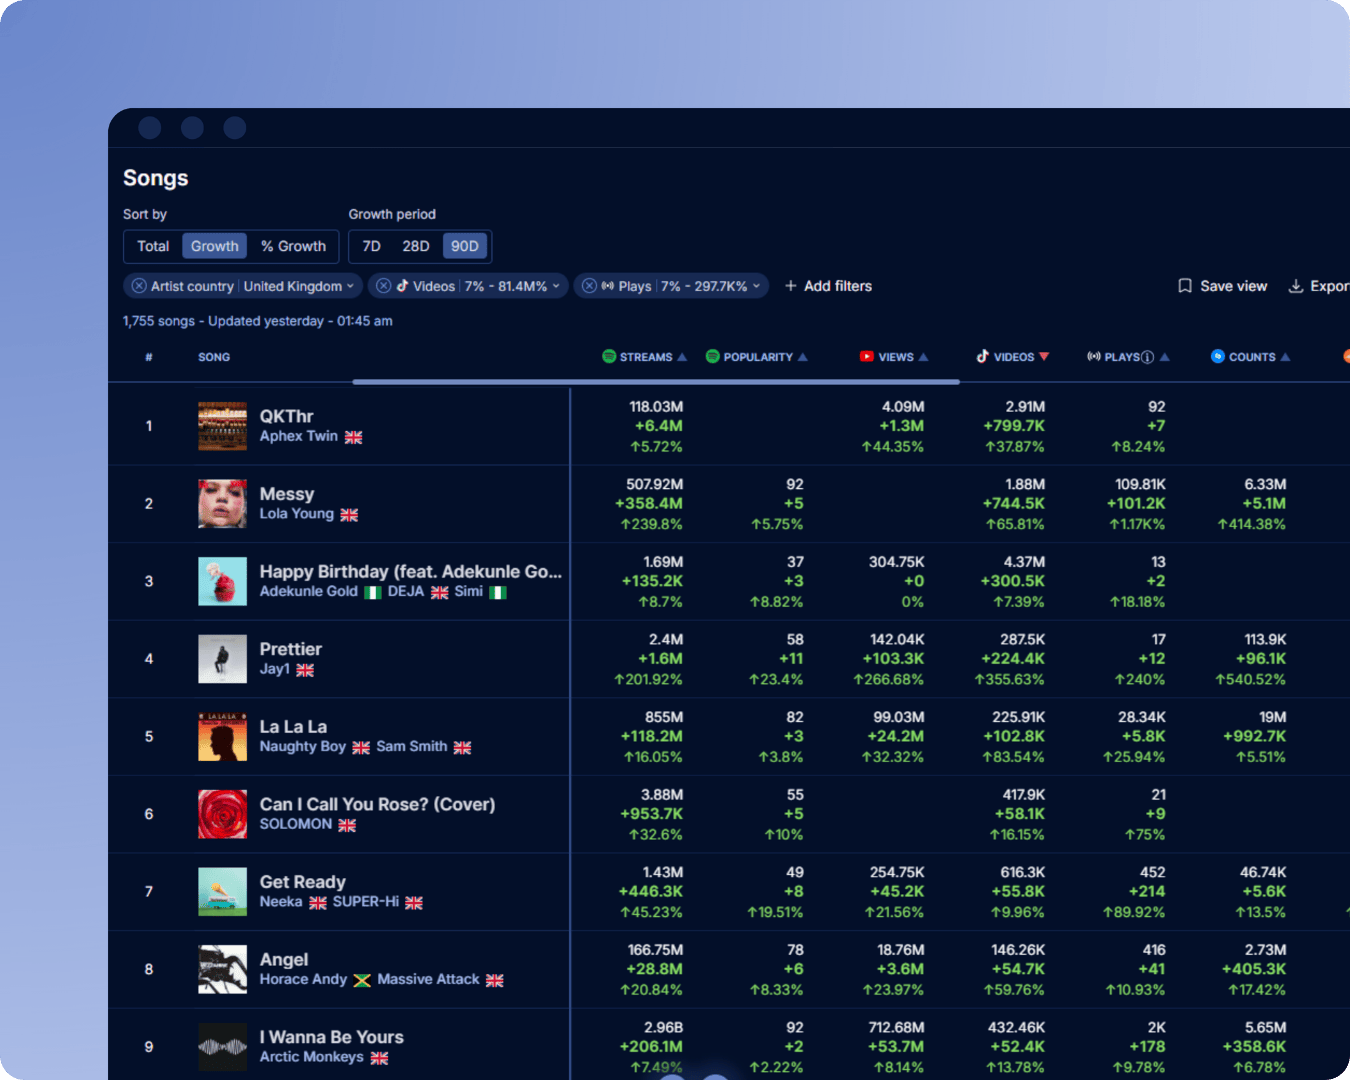
Task: Open artist Massive Attack
Action: 429,979
